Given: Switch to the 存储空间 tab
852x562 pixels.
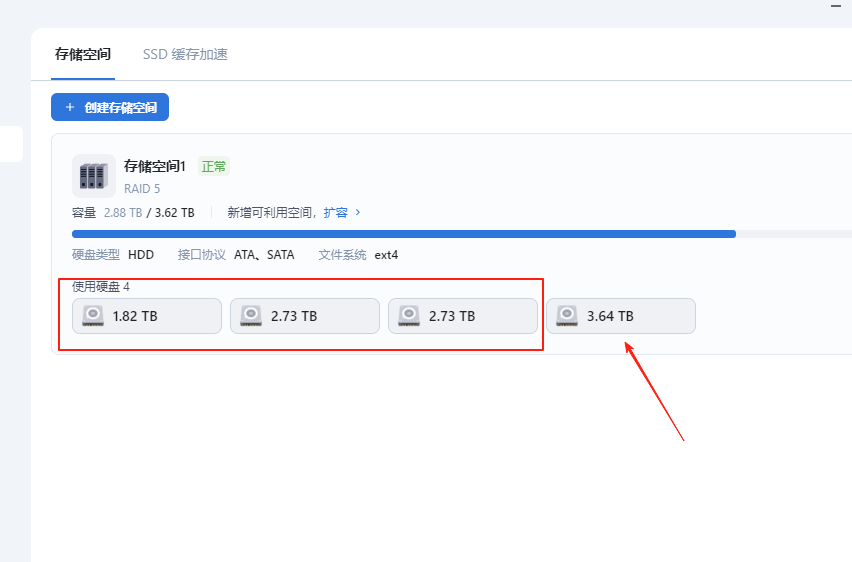Looking at the screenshot, I should (83, 54).
